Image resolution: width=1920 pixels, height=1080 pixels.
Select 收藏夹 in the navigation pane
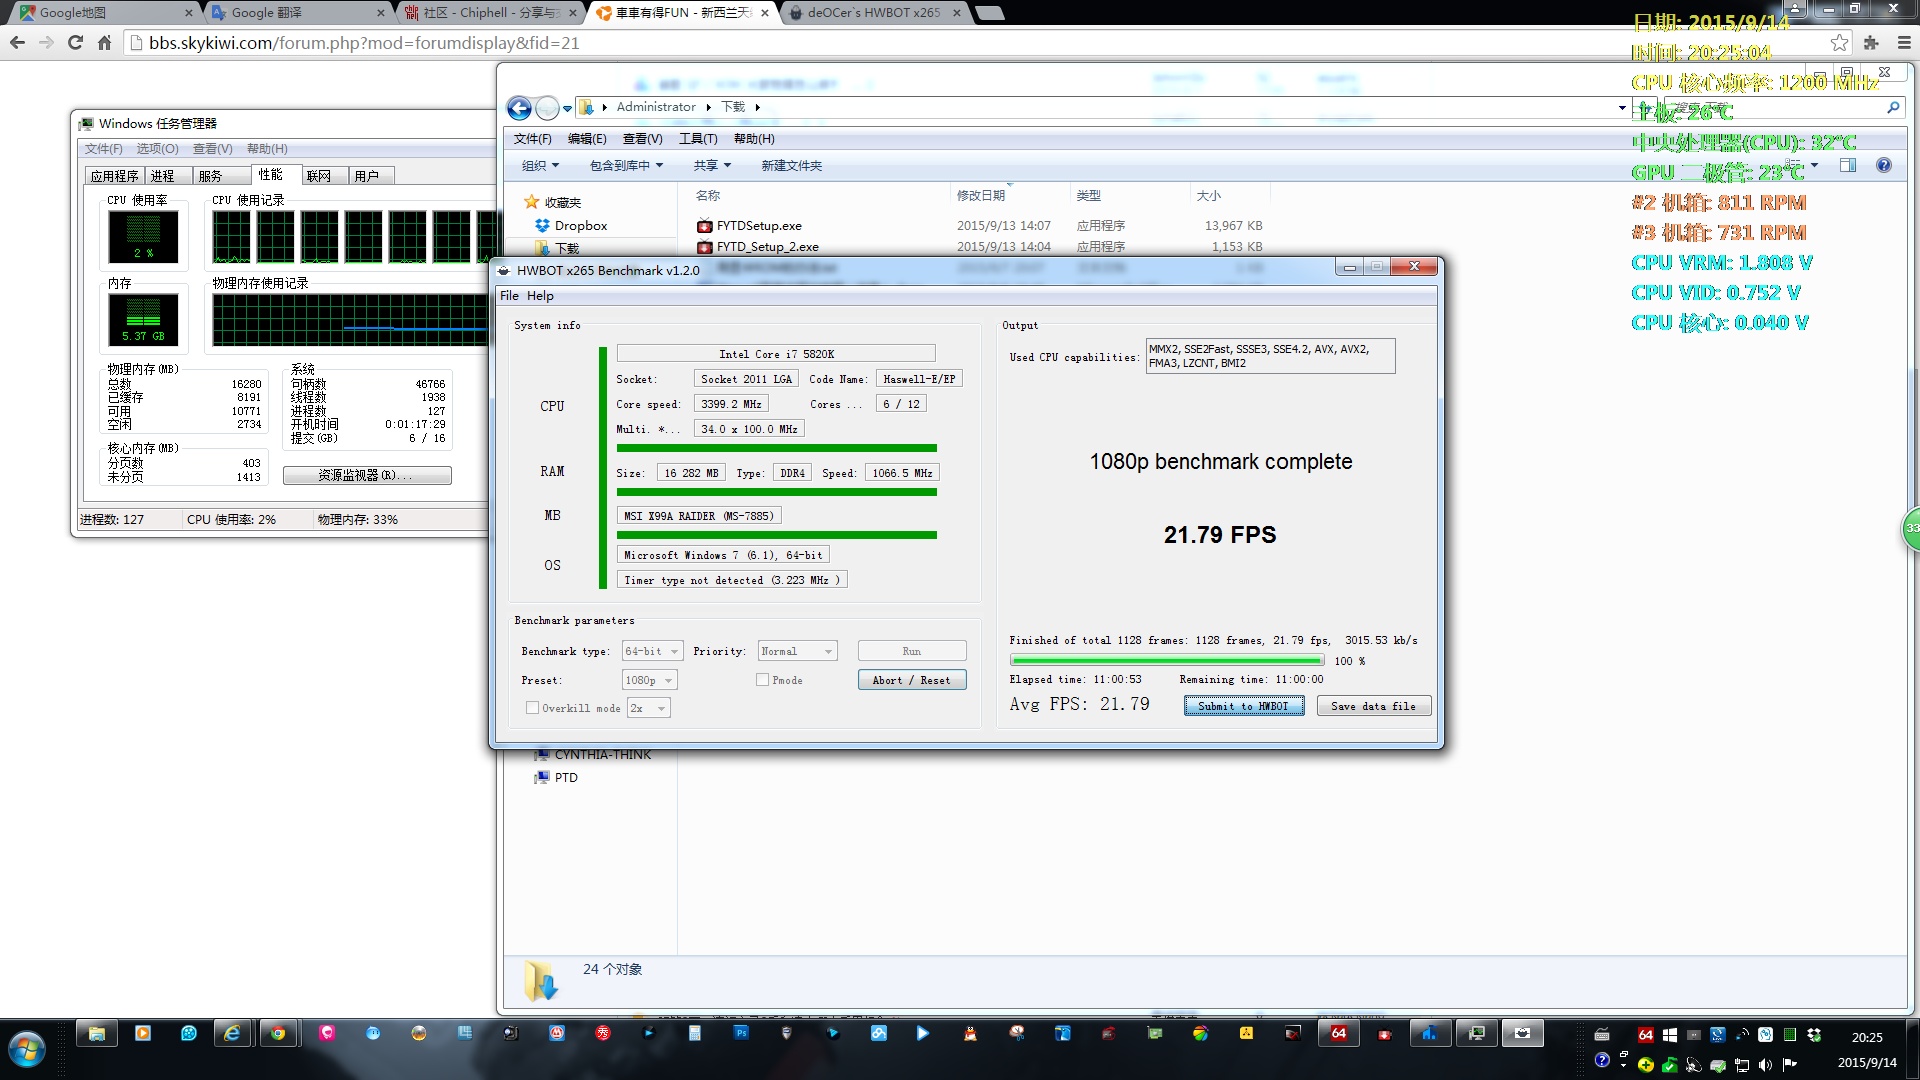pos(562,203)
